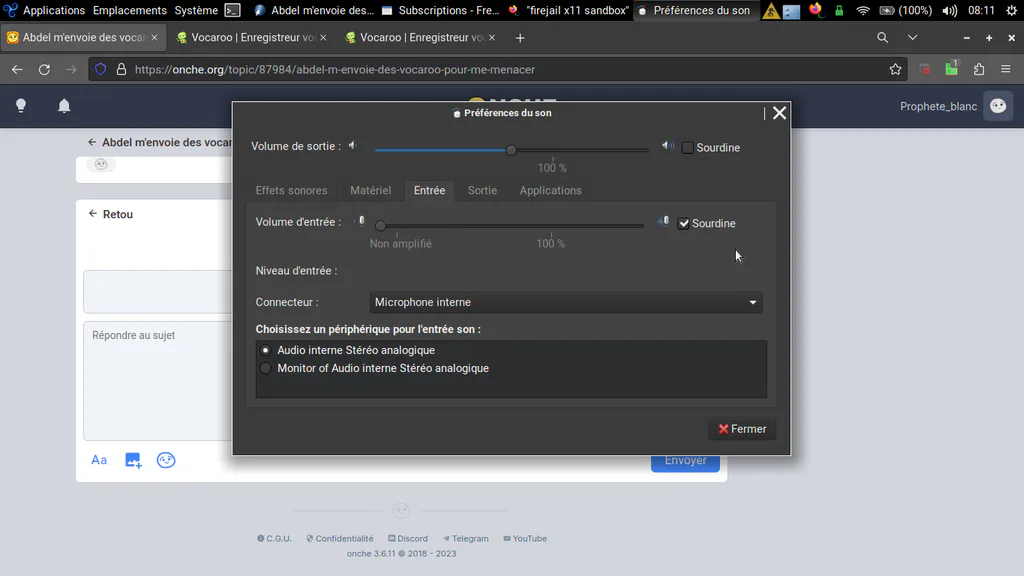Toggle the lightbulb theme icon on onche
The height and width of the screenshot is (576, 1024).
coord(21,106)
